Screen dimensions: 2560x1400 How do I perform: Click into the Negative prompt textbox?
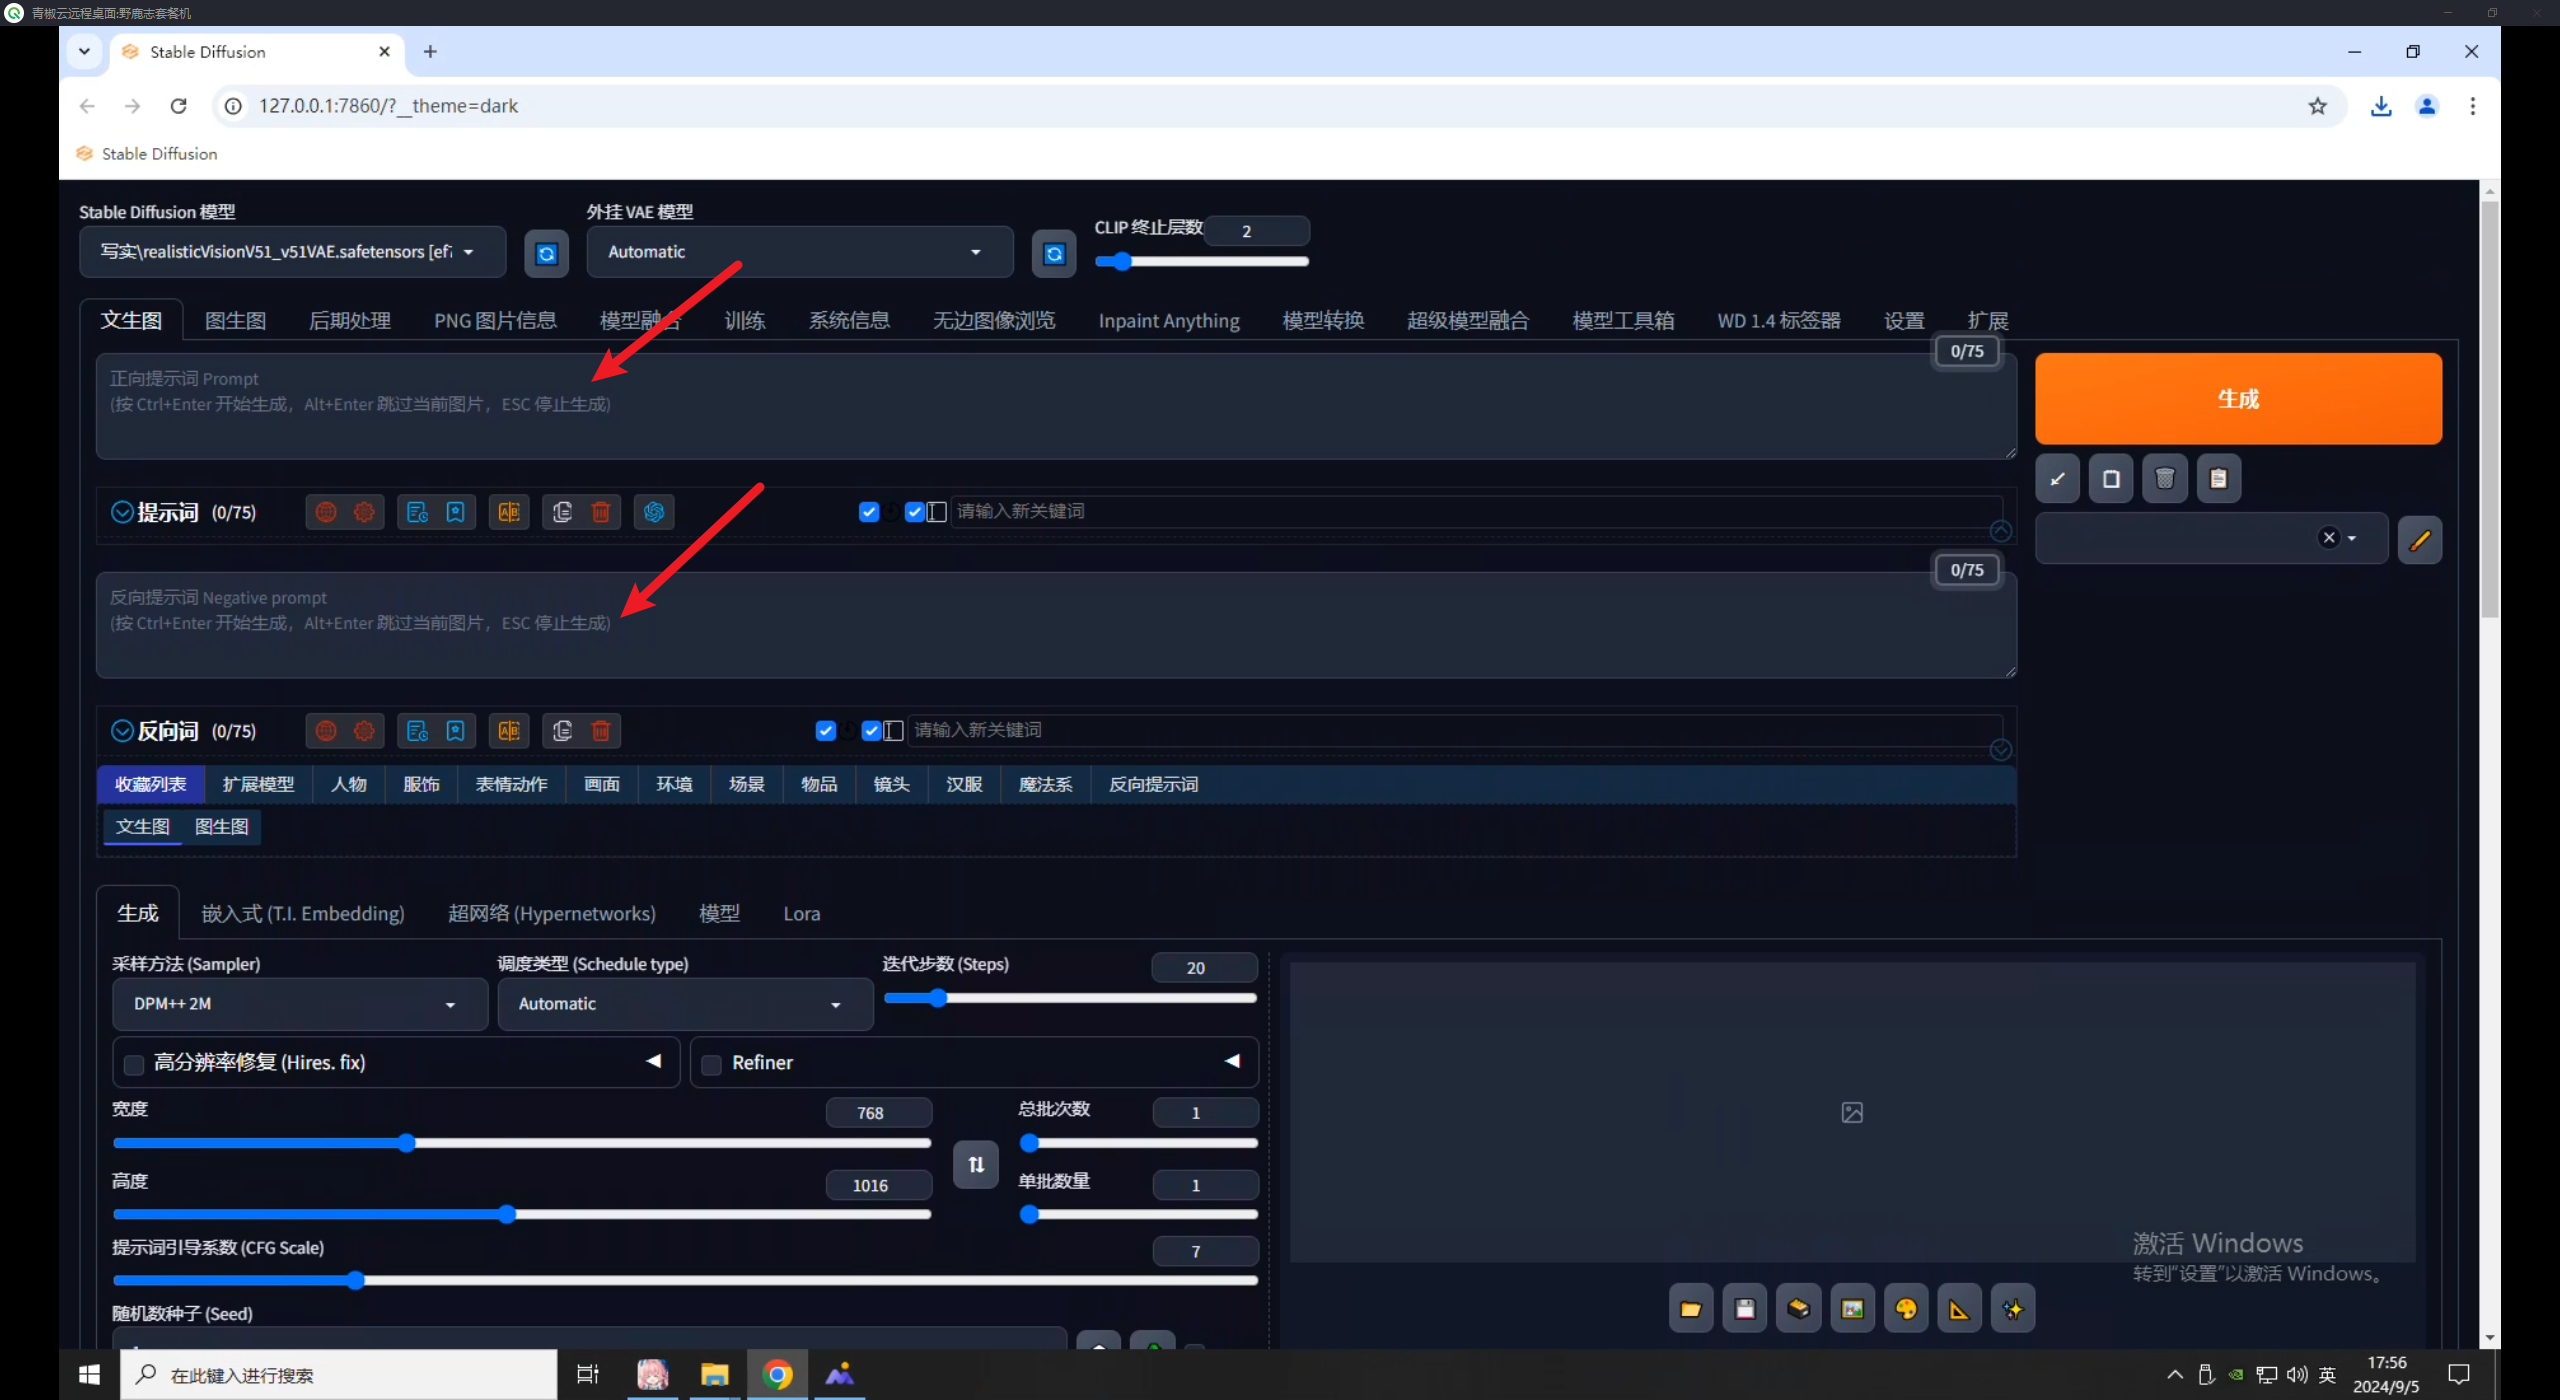pos(1056,626)
